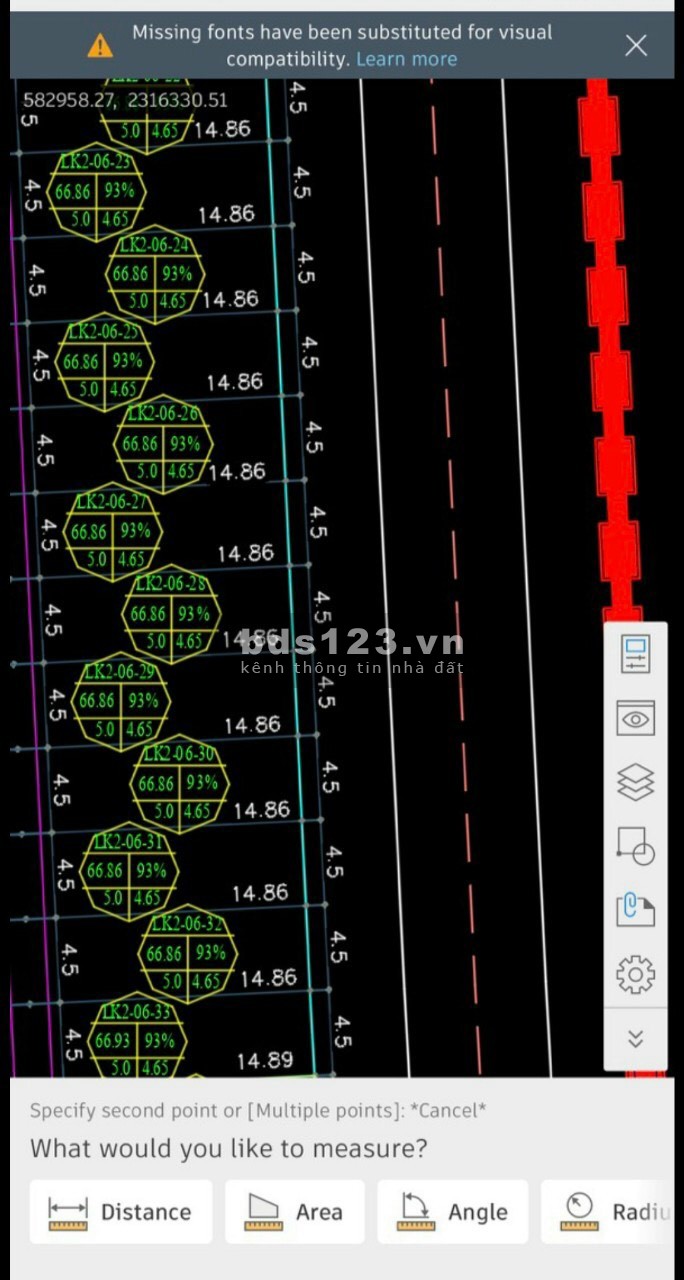Screen dimensions: 684x1280
Task: Select lot label LK2-06-23
Action: tap(96, 164)
